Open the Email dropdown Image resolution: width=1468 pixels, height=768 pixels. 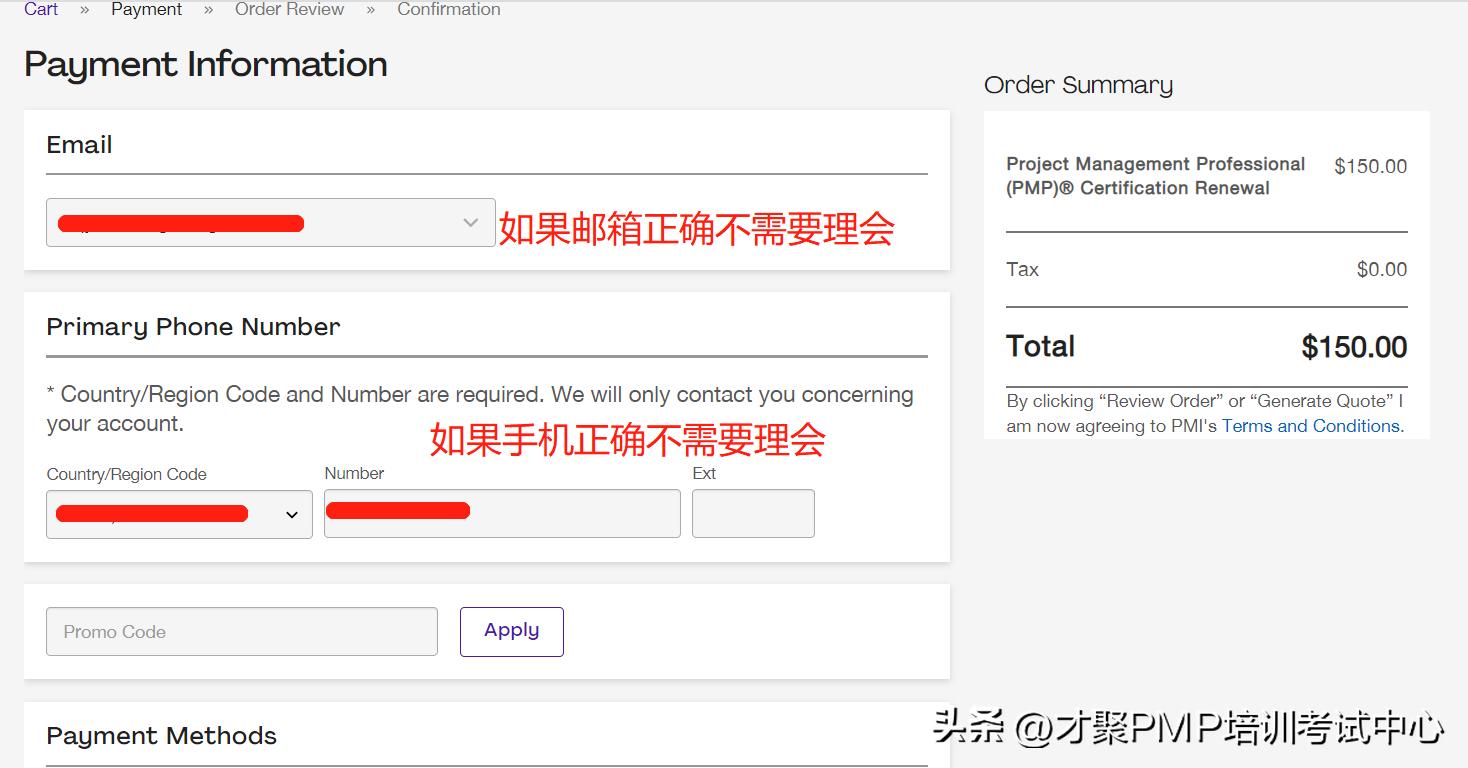pyautogui.click(x=270, y=222)
